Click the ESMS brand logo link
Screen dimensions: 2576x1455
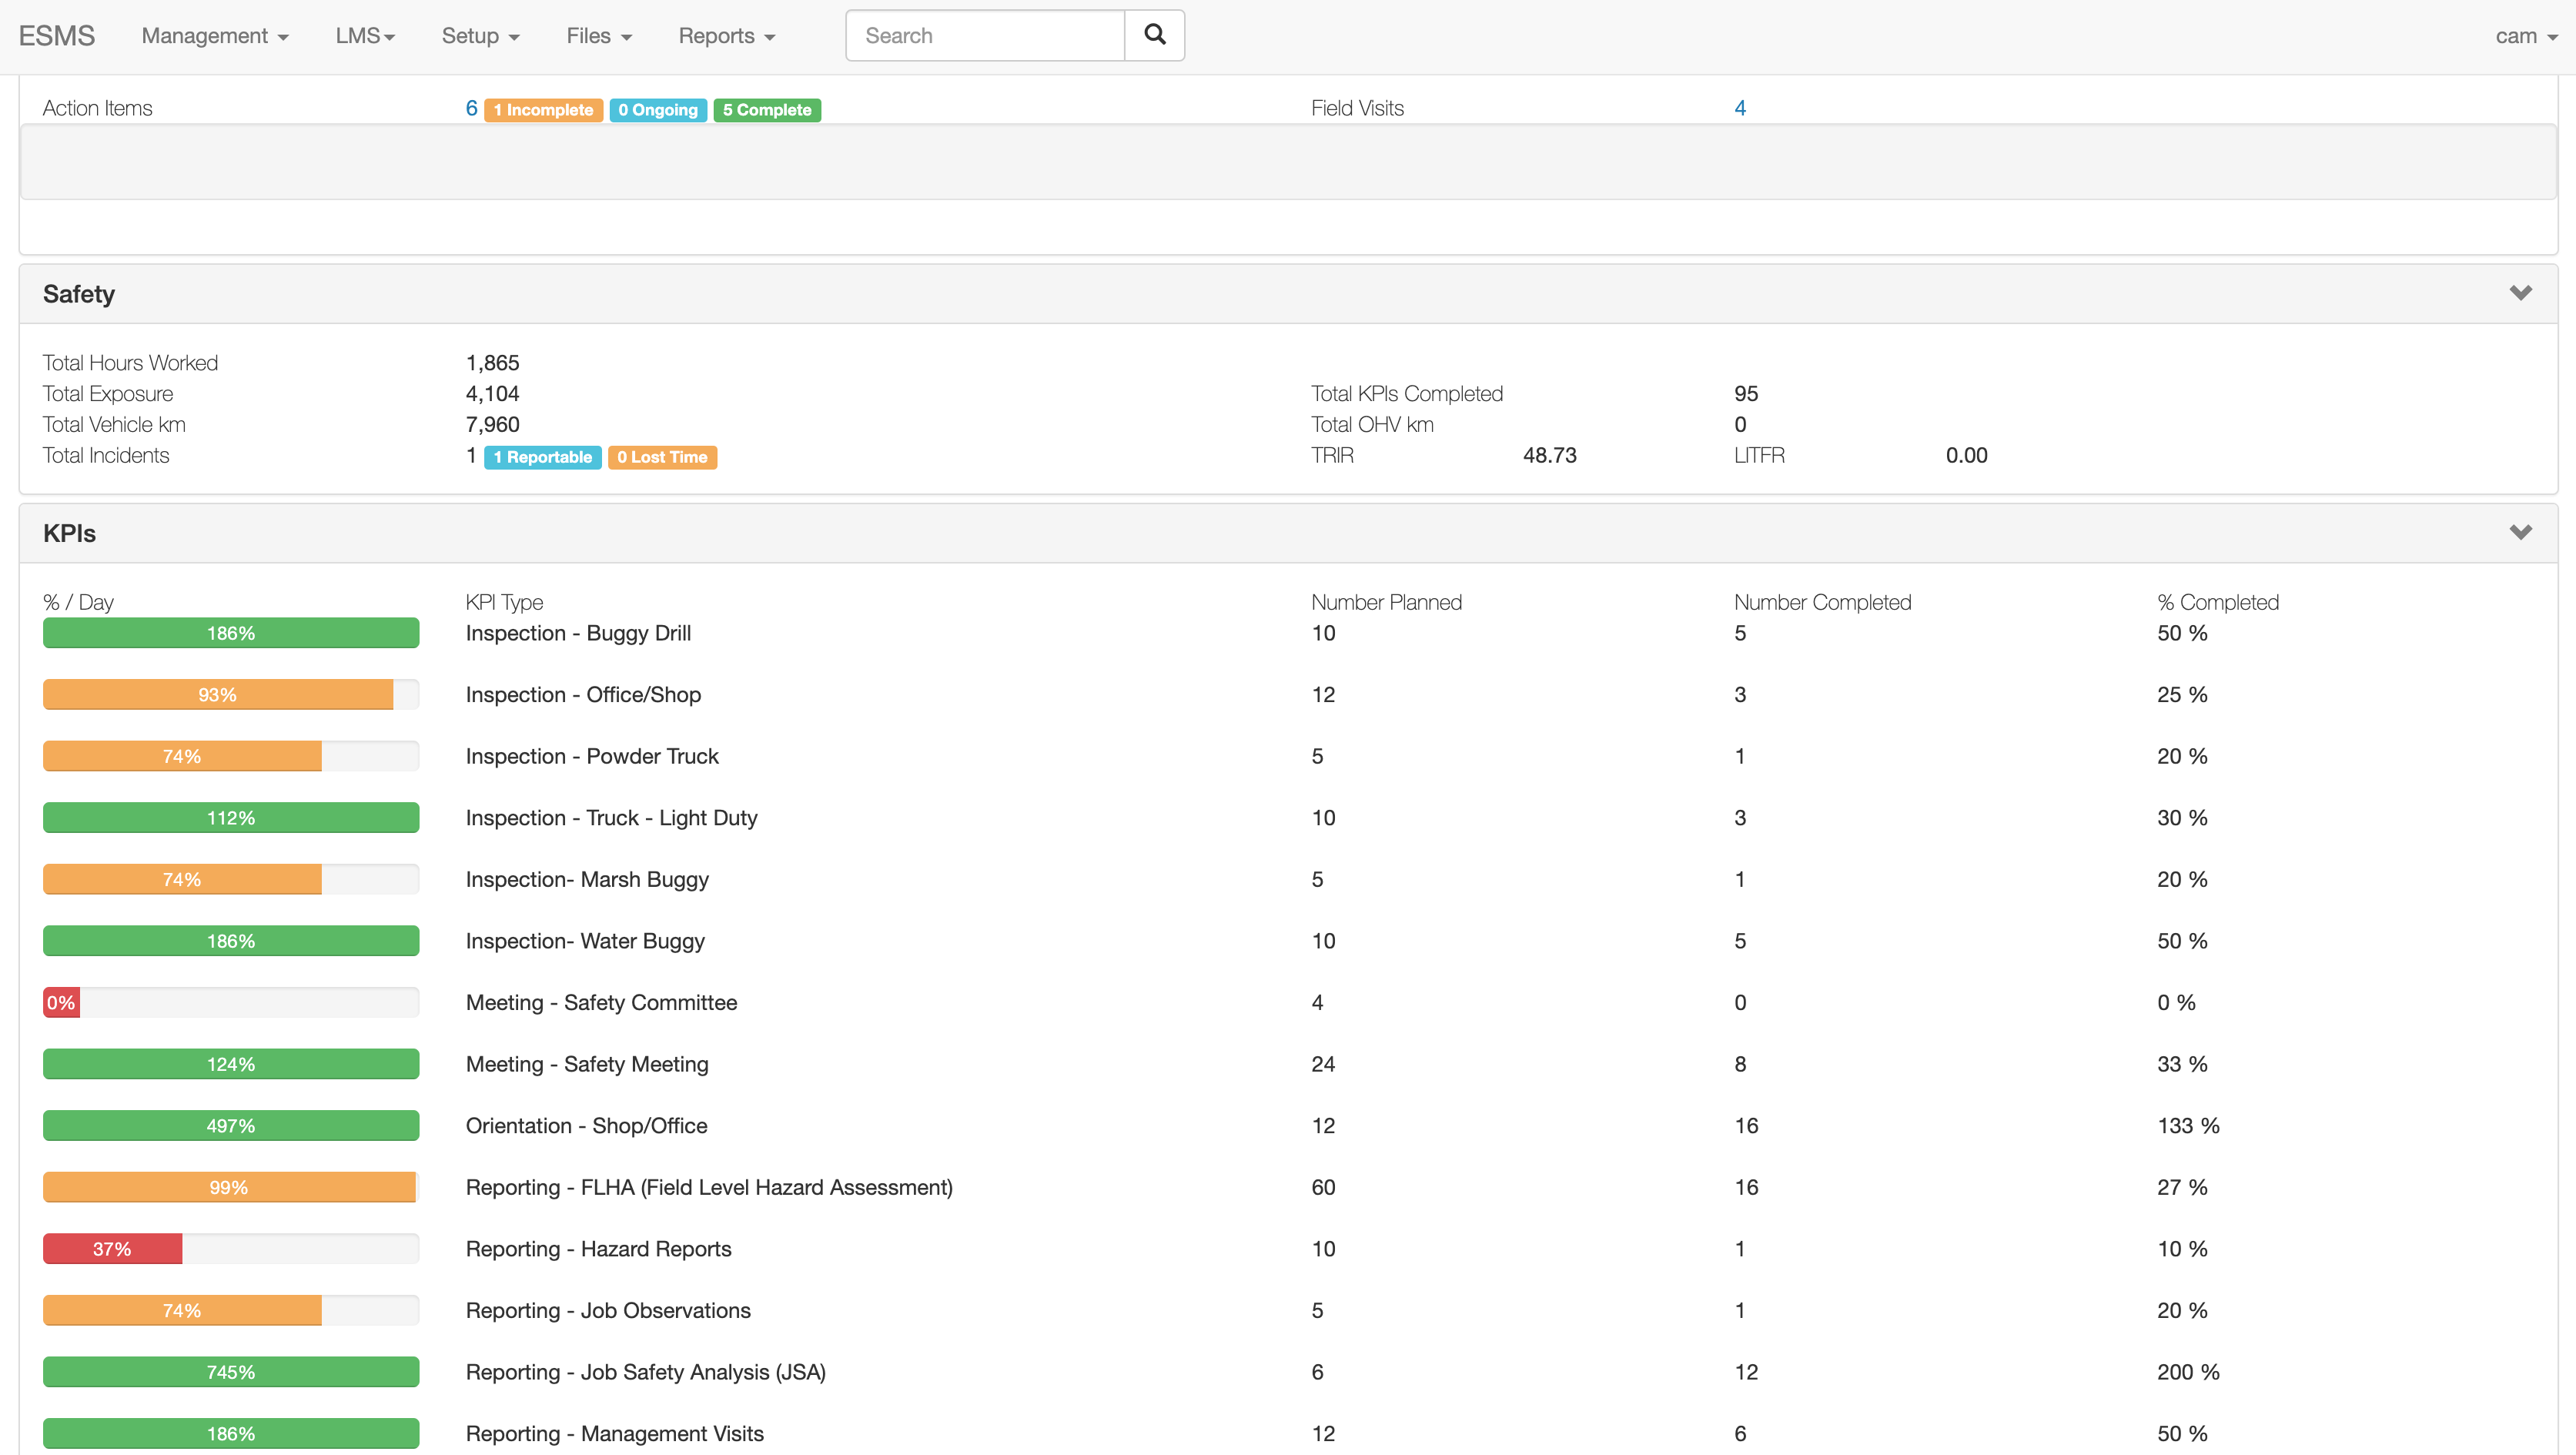57,36
